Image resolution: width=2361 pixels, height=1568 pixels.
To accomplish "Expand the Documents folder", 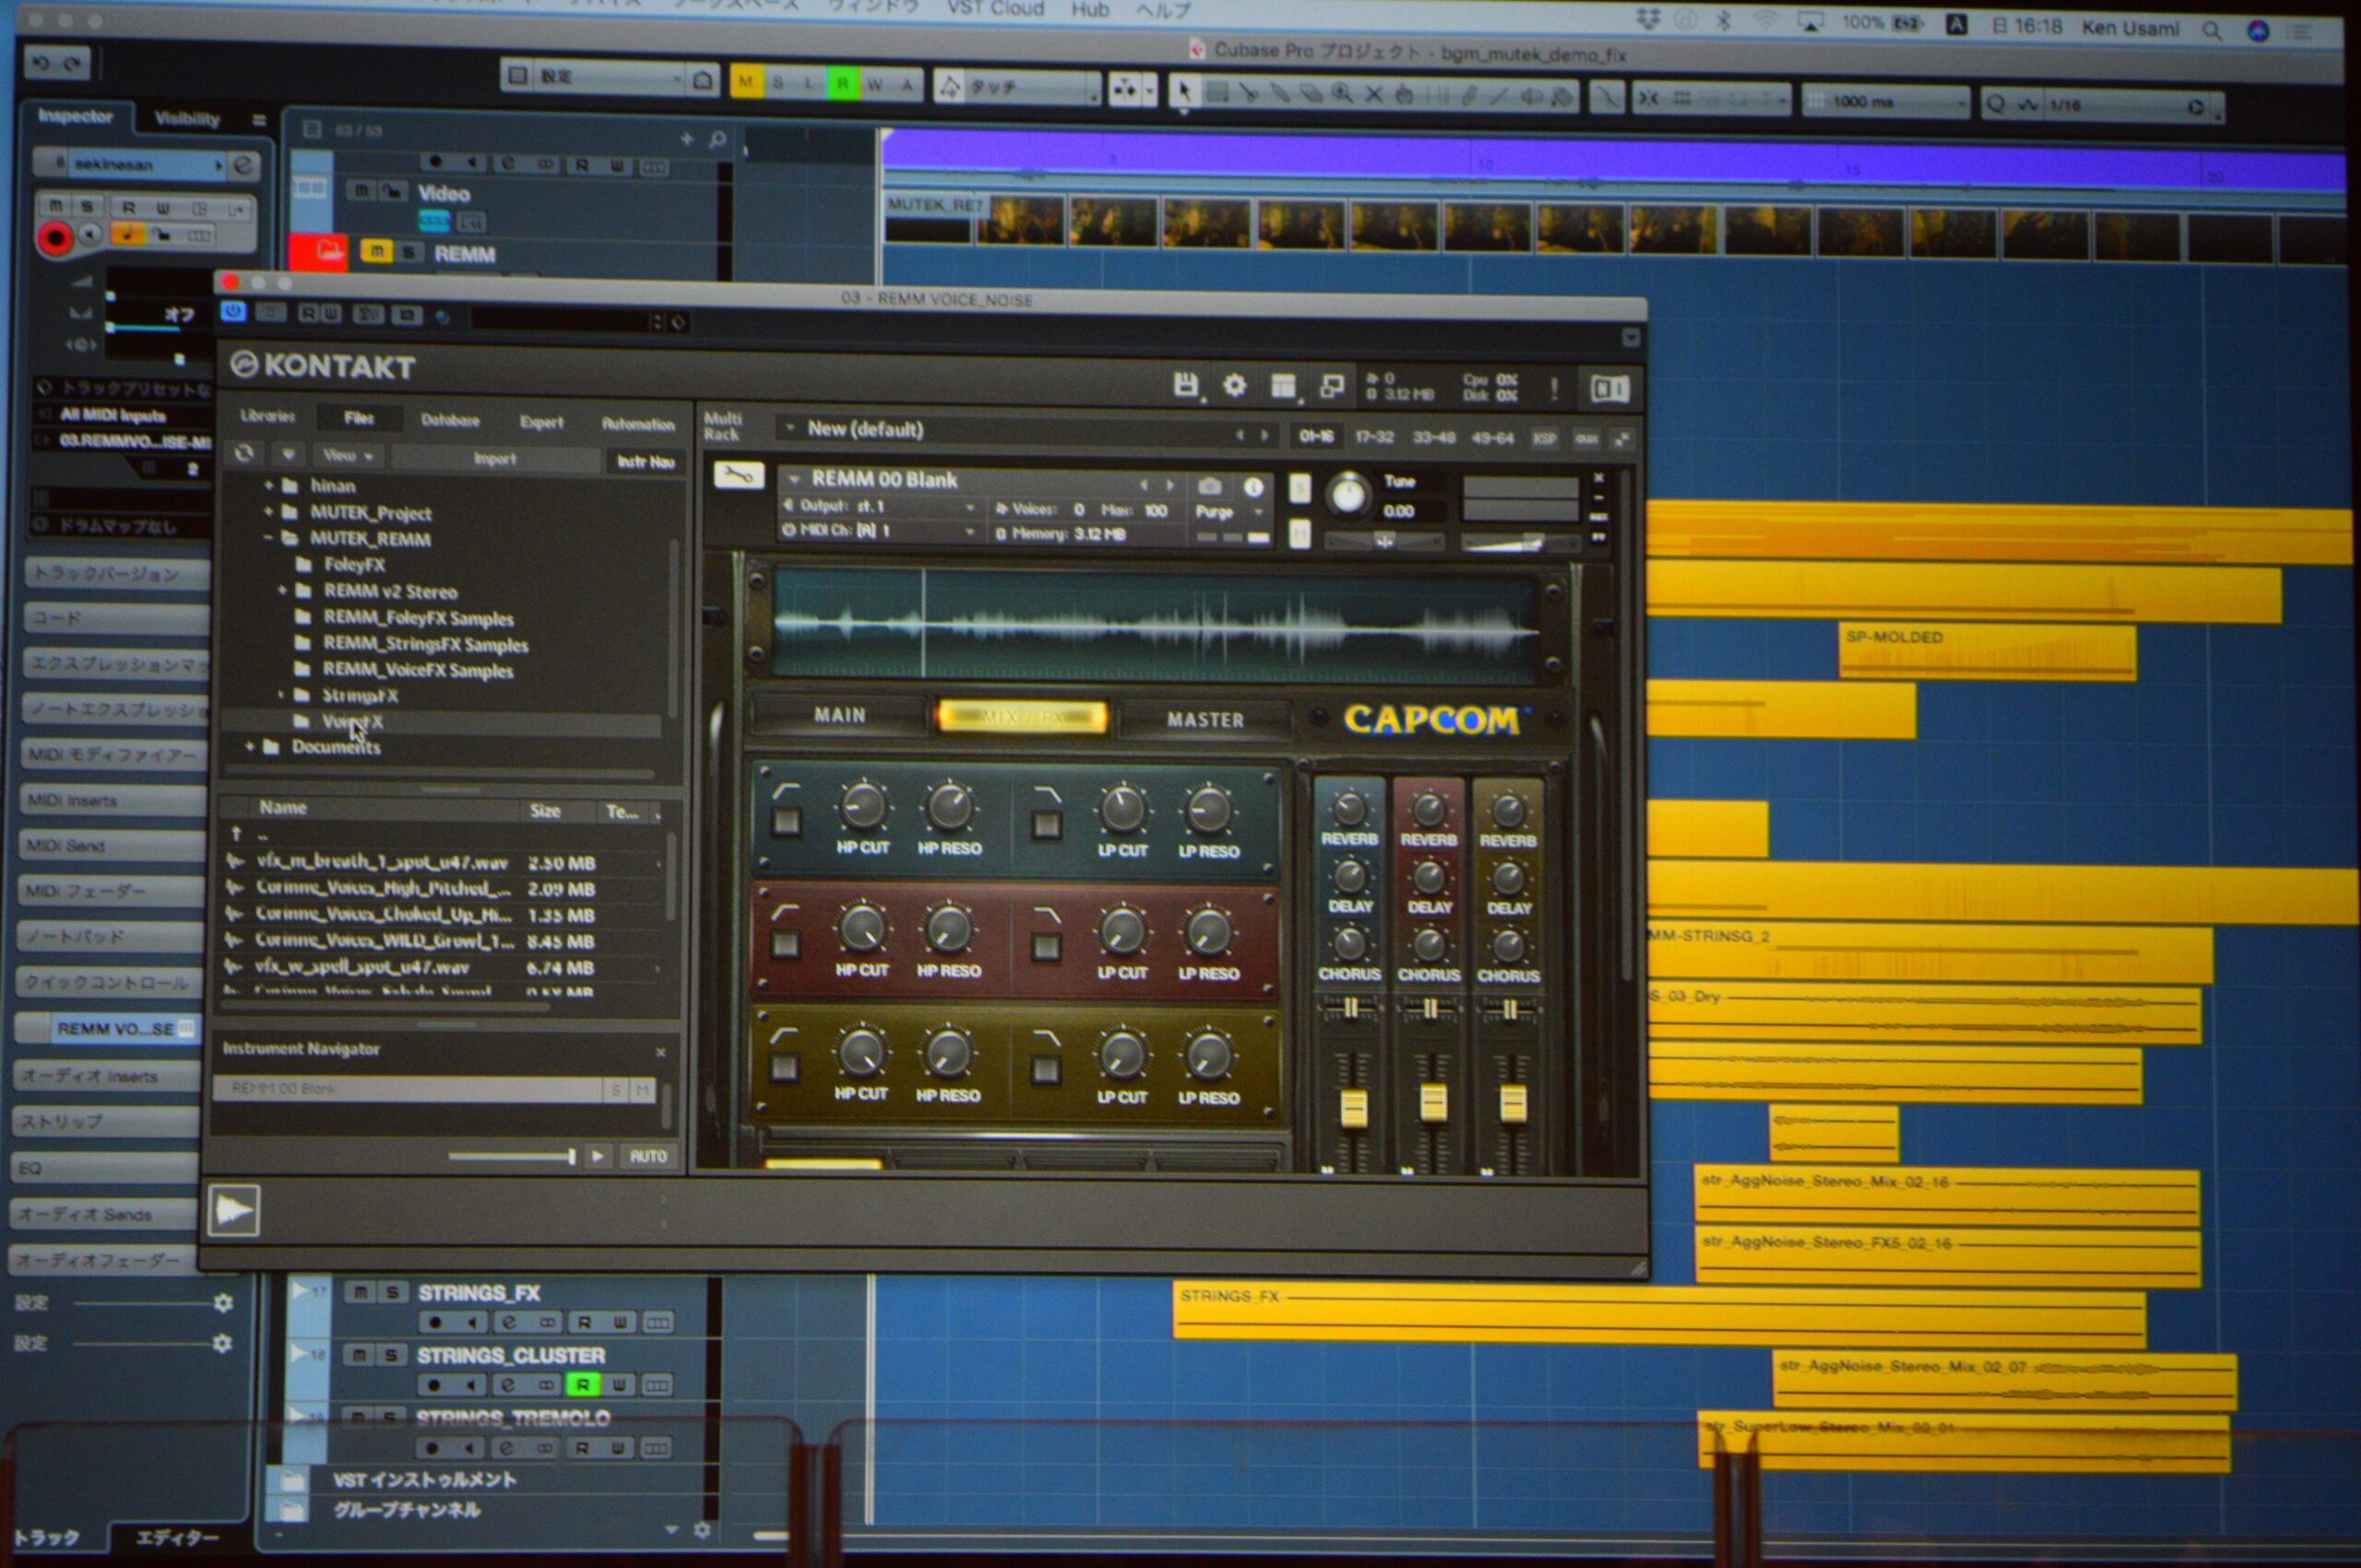I will click(x=250, y=746).
